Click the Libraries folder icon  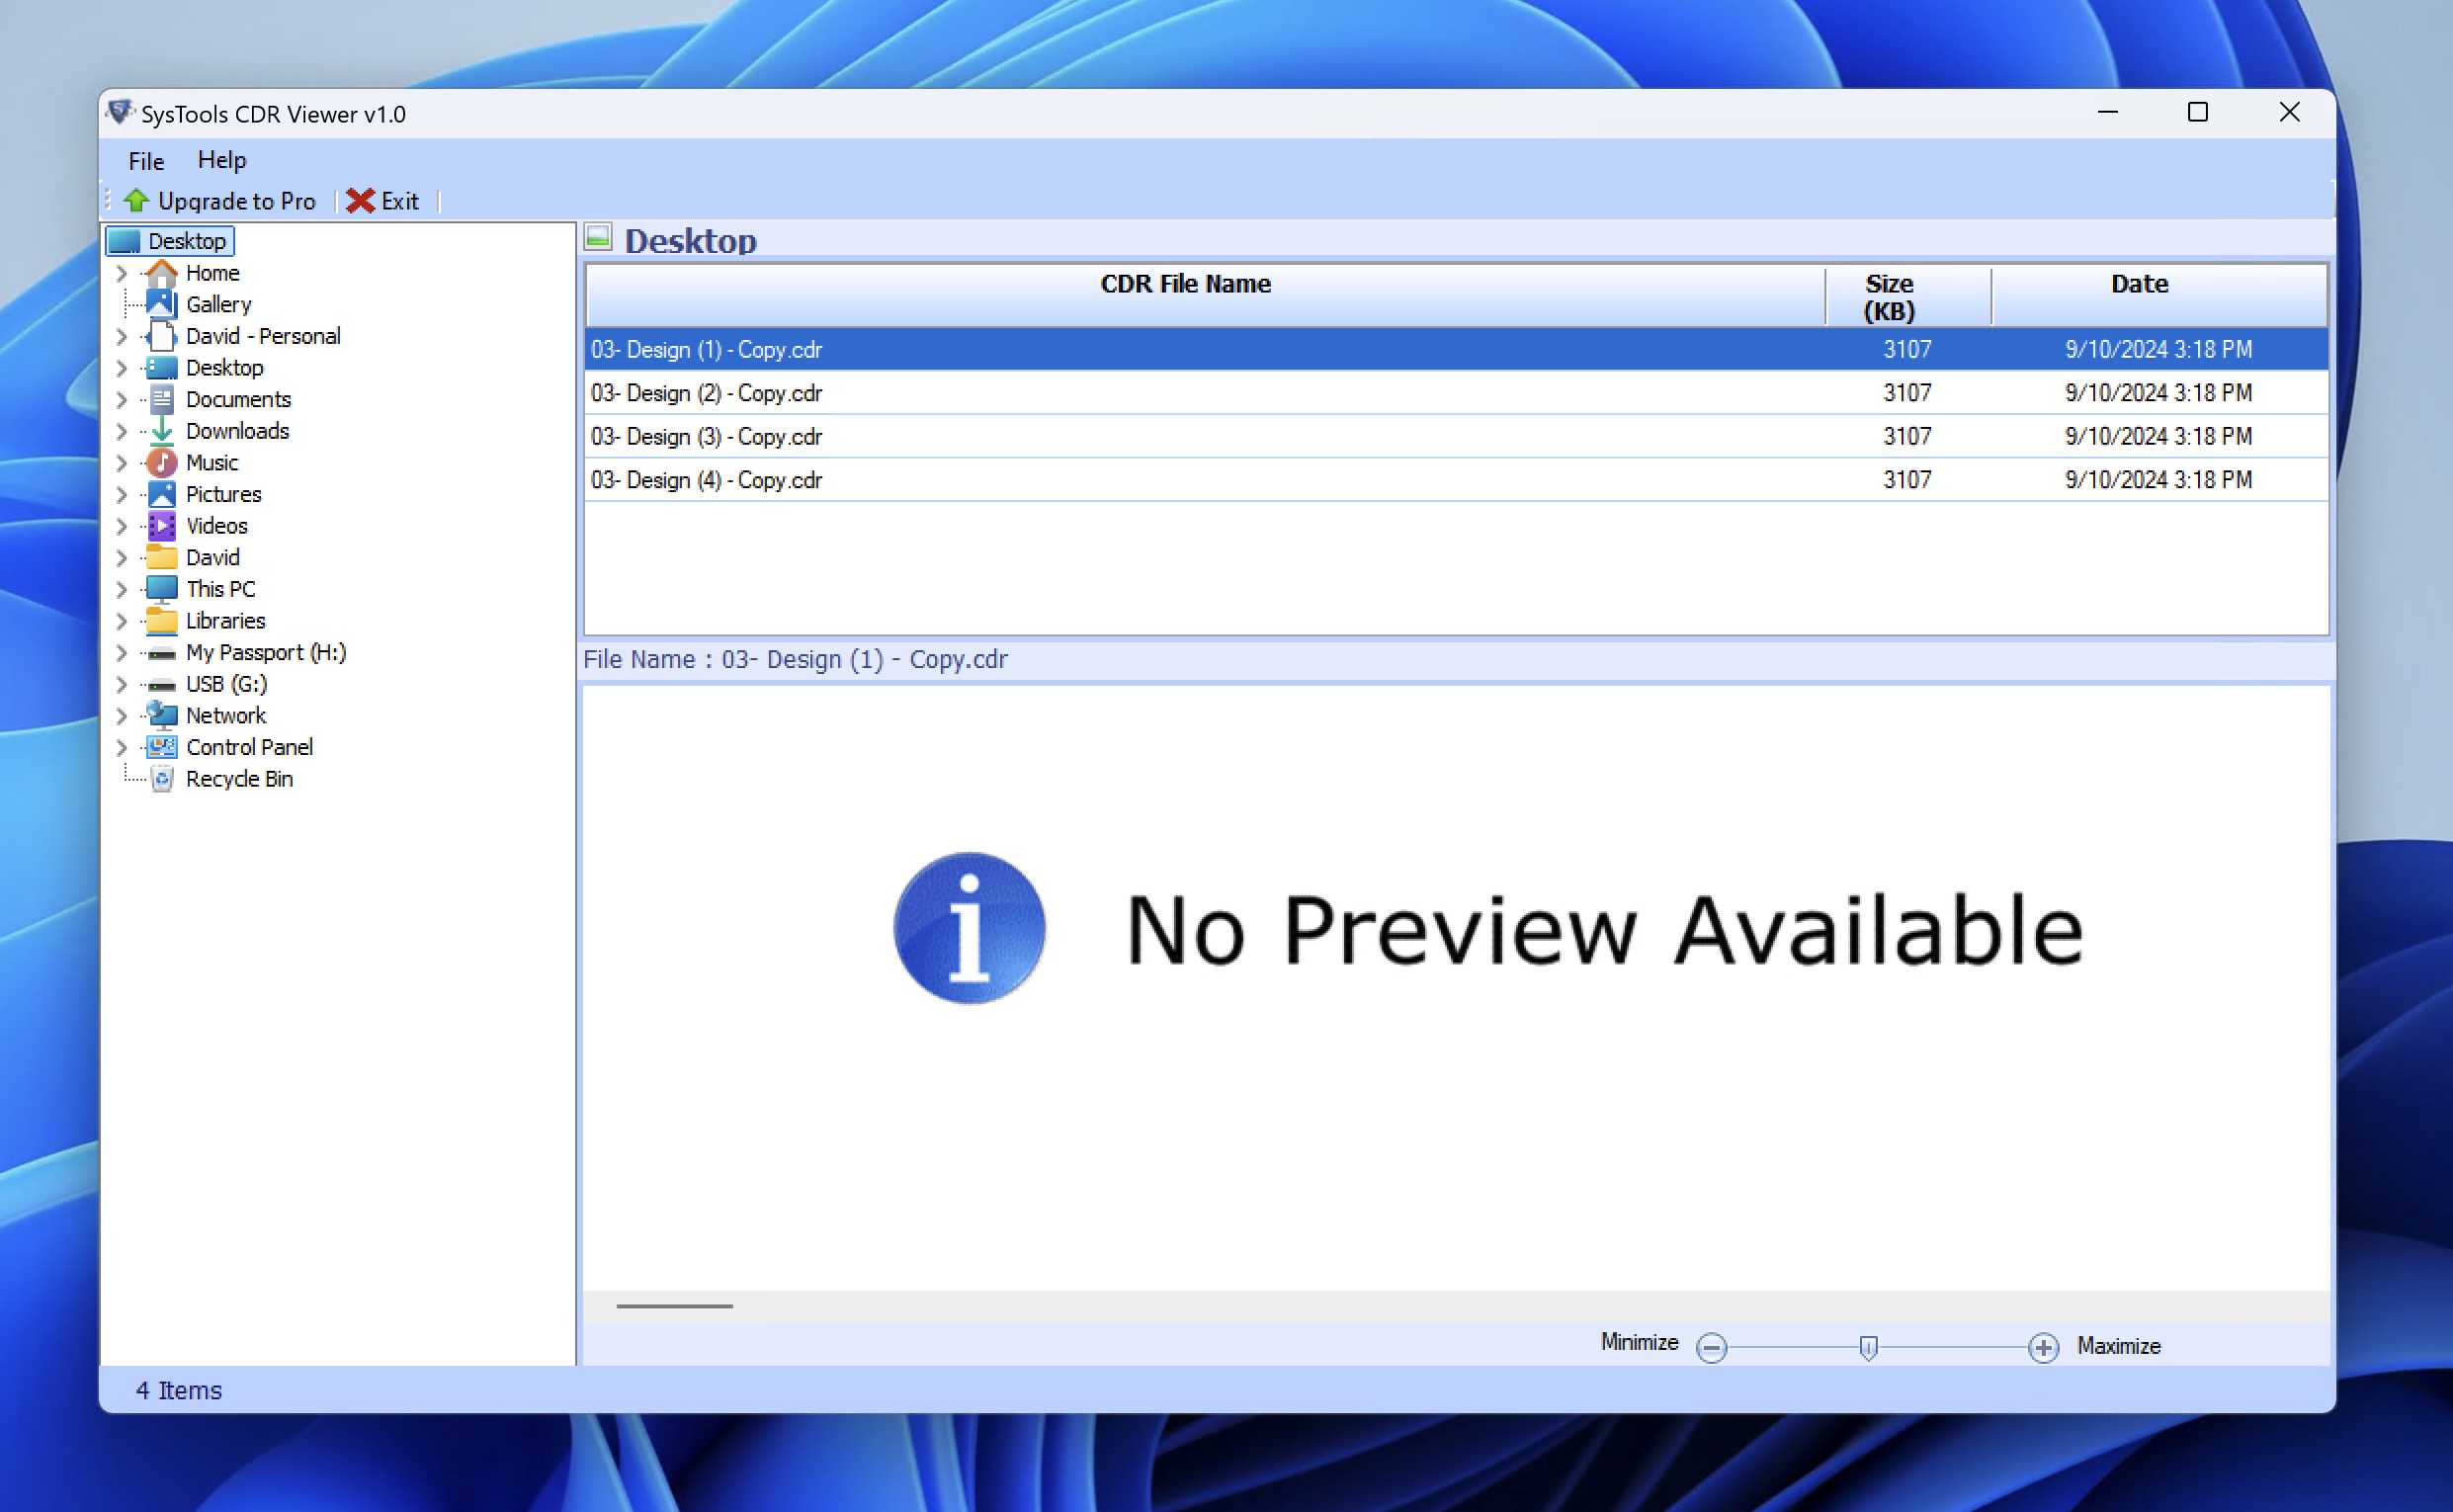pyautogui.click(x=161, y=621)
